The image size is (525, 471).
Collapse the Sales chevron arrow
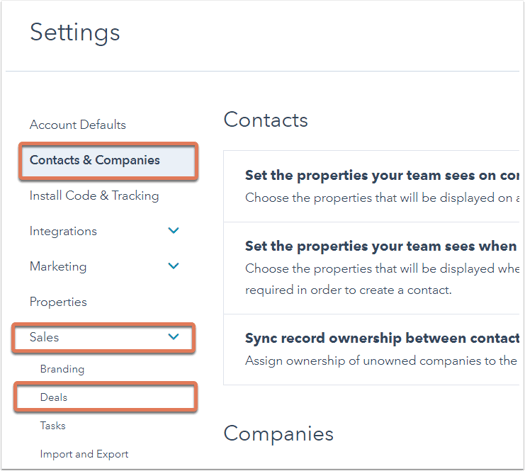(173, 336)
